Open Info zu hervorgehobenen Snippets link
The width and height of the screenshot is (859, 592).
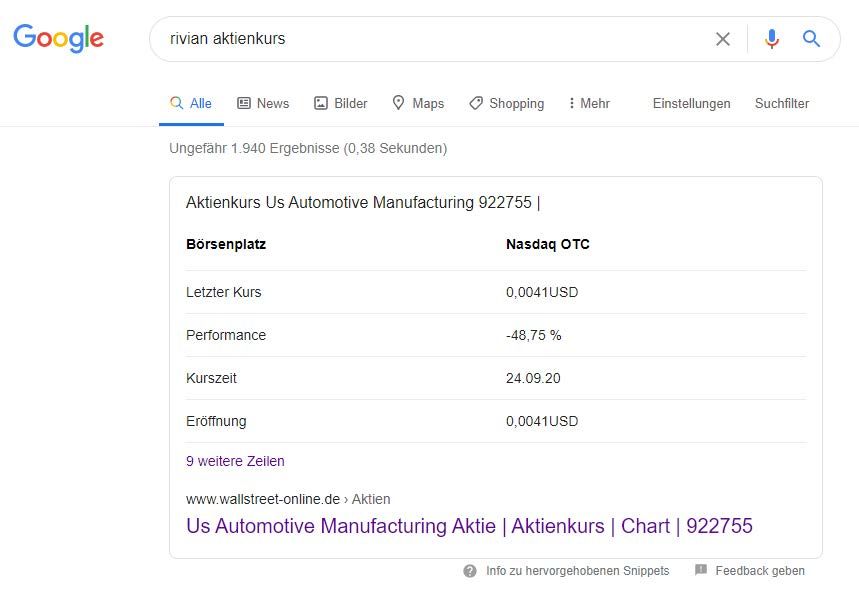(577, 571)
